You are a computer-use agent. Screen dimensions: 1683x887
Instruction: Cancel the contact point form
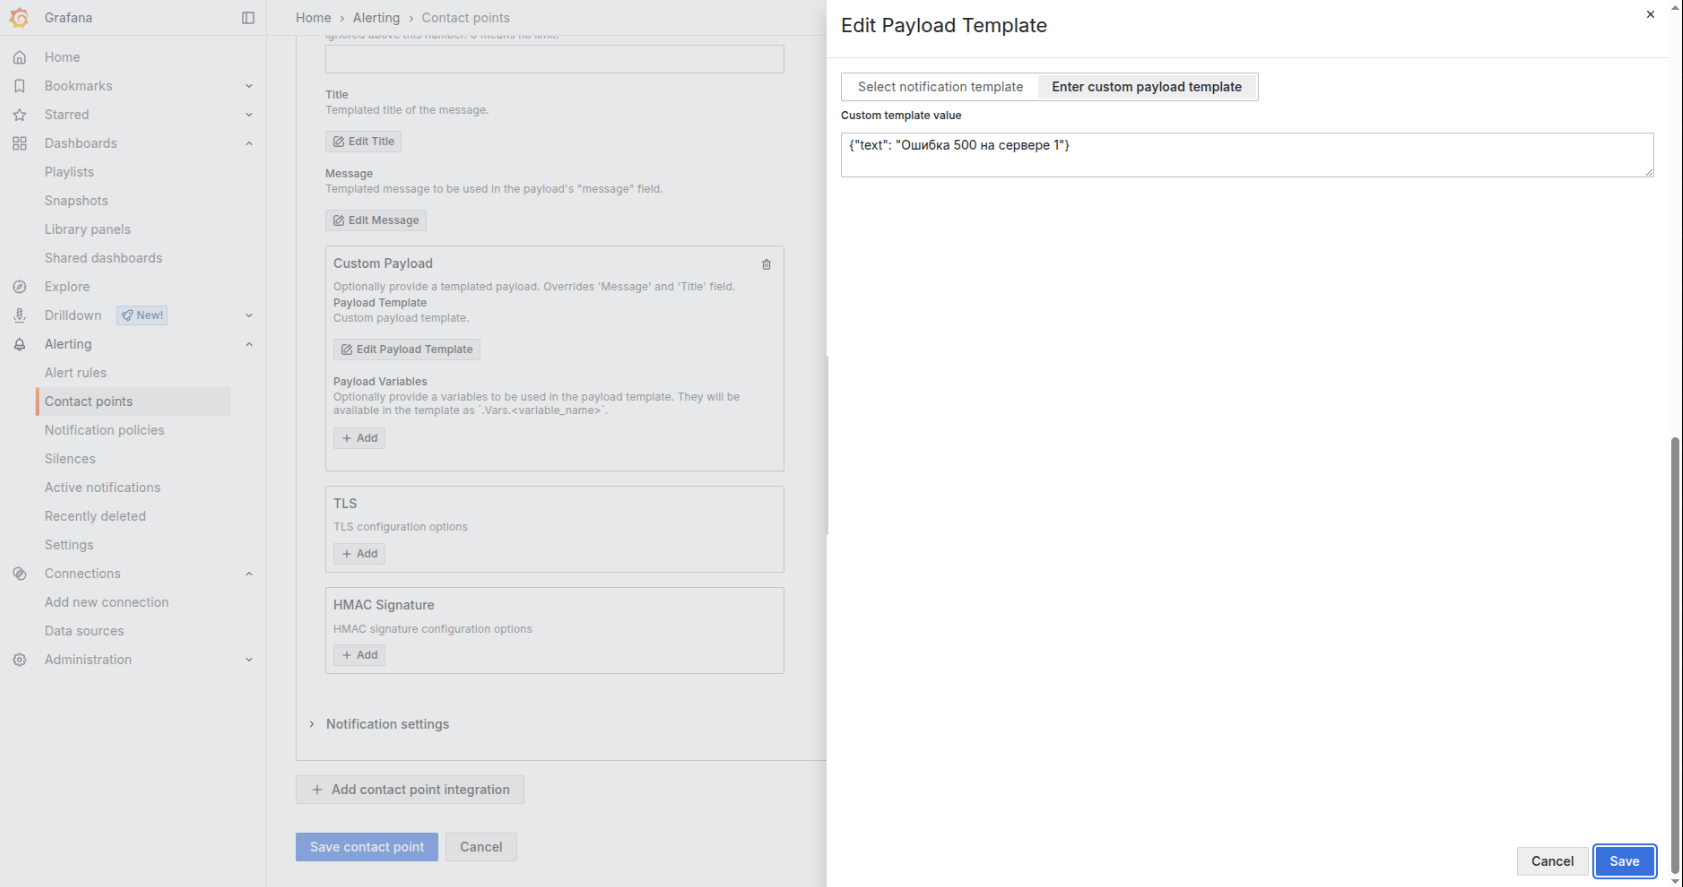tap(481, 847)
